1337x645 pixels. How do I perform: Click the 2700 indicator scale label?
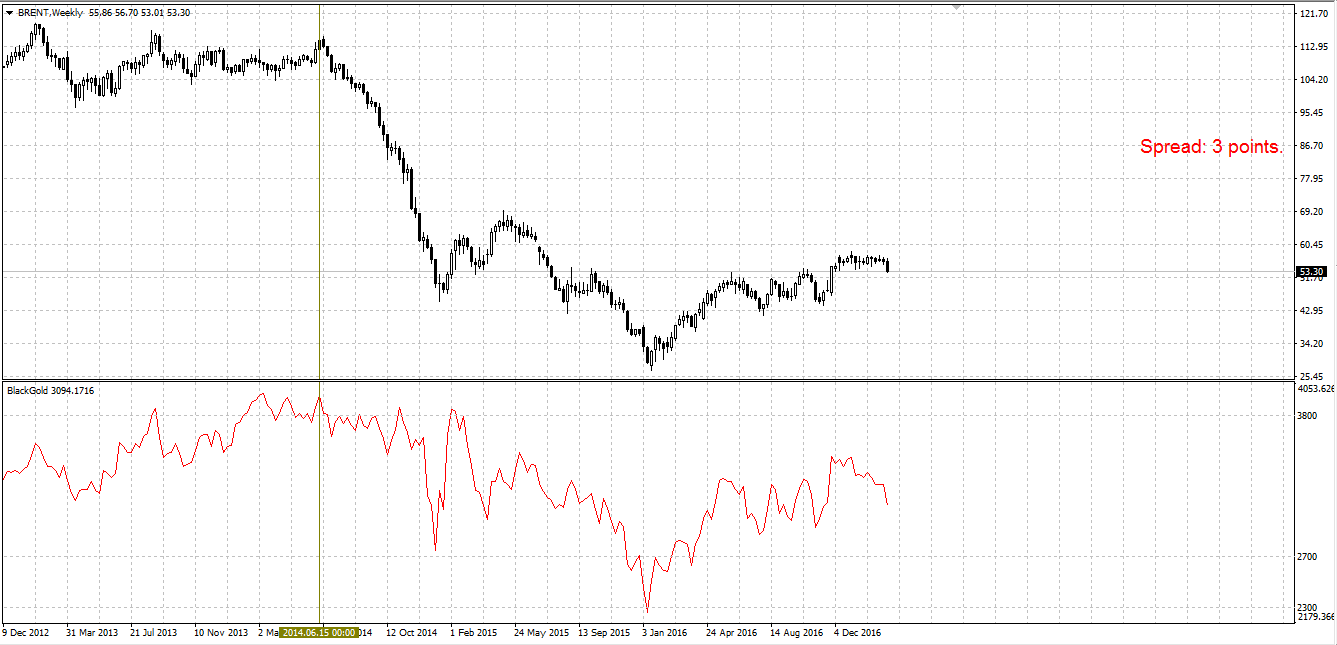(1308, 557)
